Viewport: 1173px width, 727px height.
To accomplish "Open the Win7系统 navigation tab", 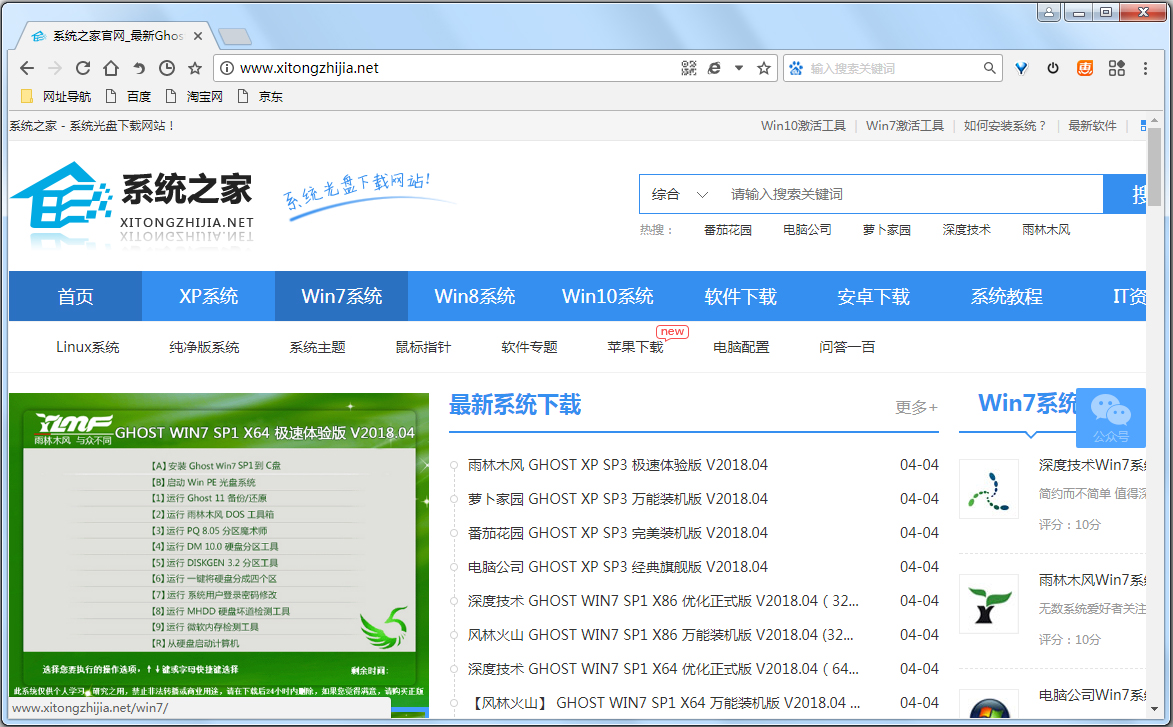I will [x=341, y=296].
